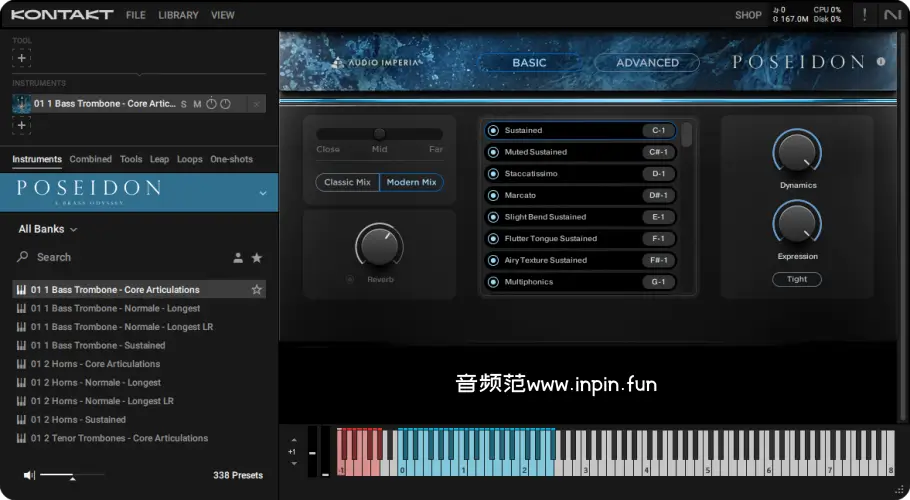Open the Shop link

[x=748, y=15]
